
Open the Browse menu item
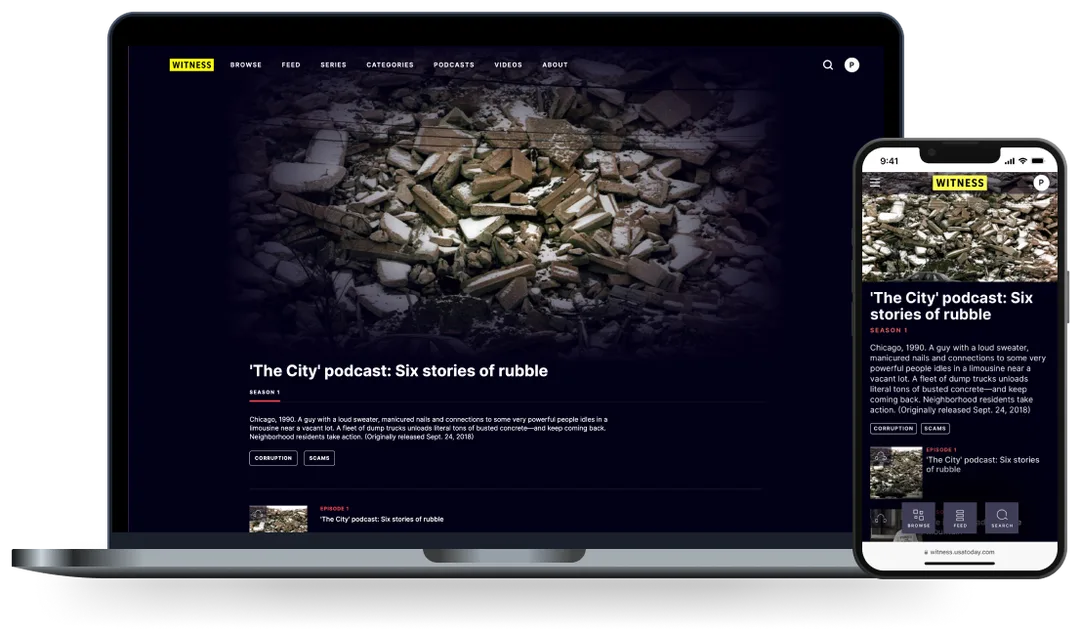[x=246, y=65]
